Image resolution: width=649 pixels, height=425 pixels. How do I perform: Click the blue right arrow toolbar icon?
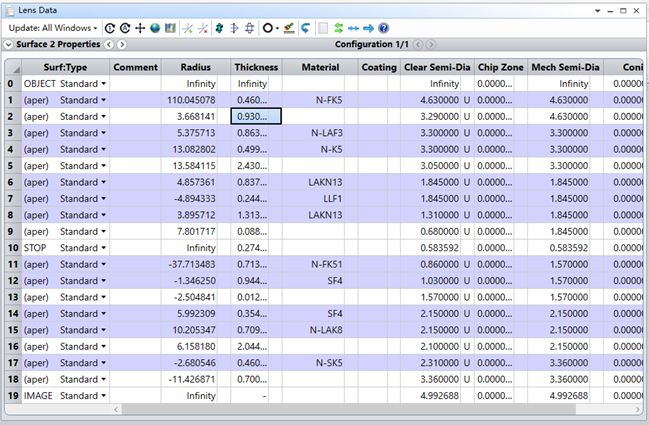369,28
